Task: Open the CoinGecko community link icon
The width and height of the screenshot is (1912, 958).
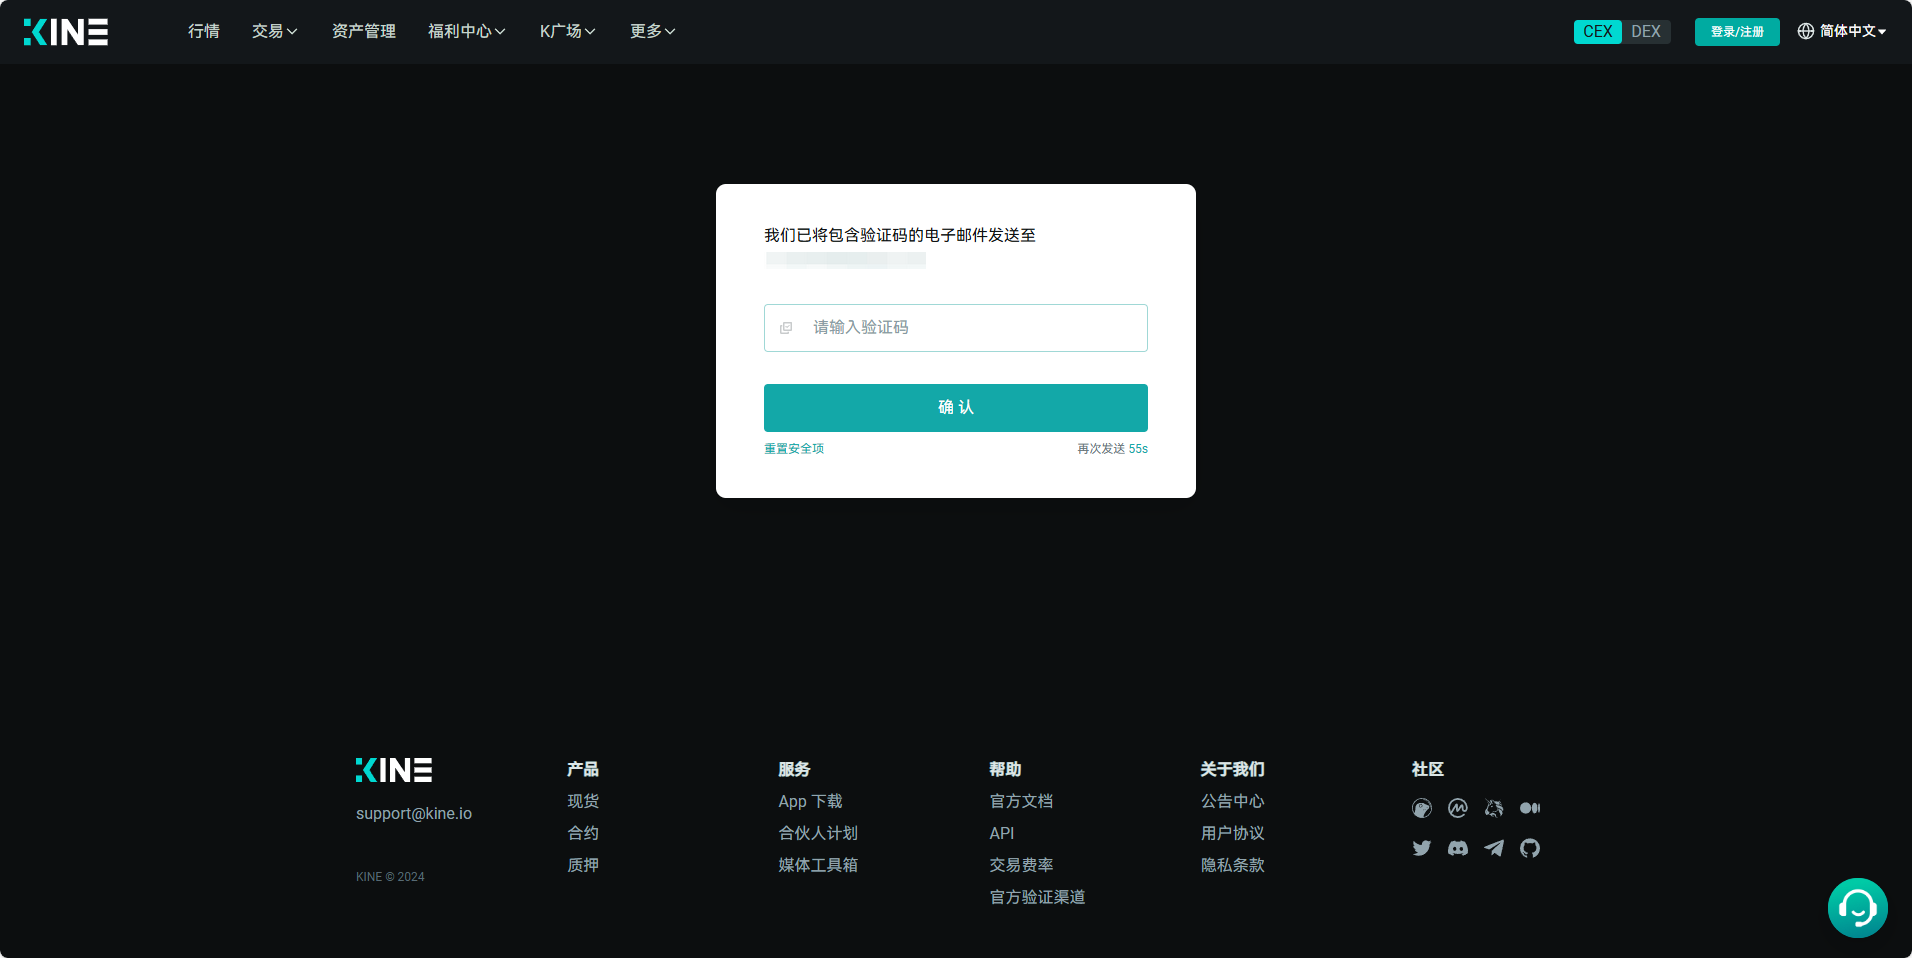Action: [x=1421, y=808]
